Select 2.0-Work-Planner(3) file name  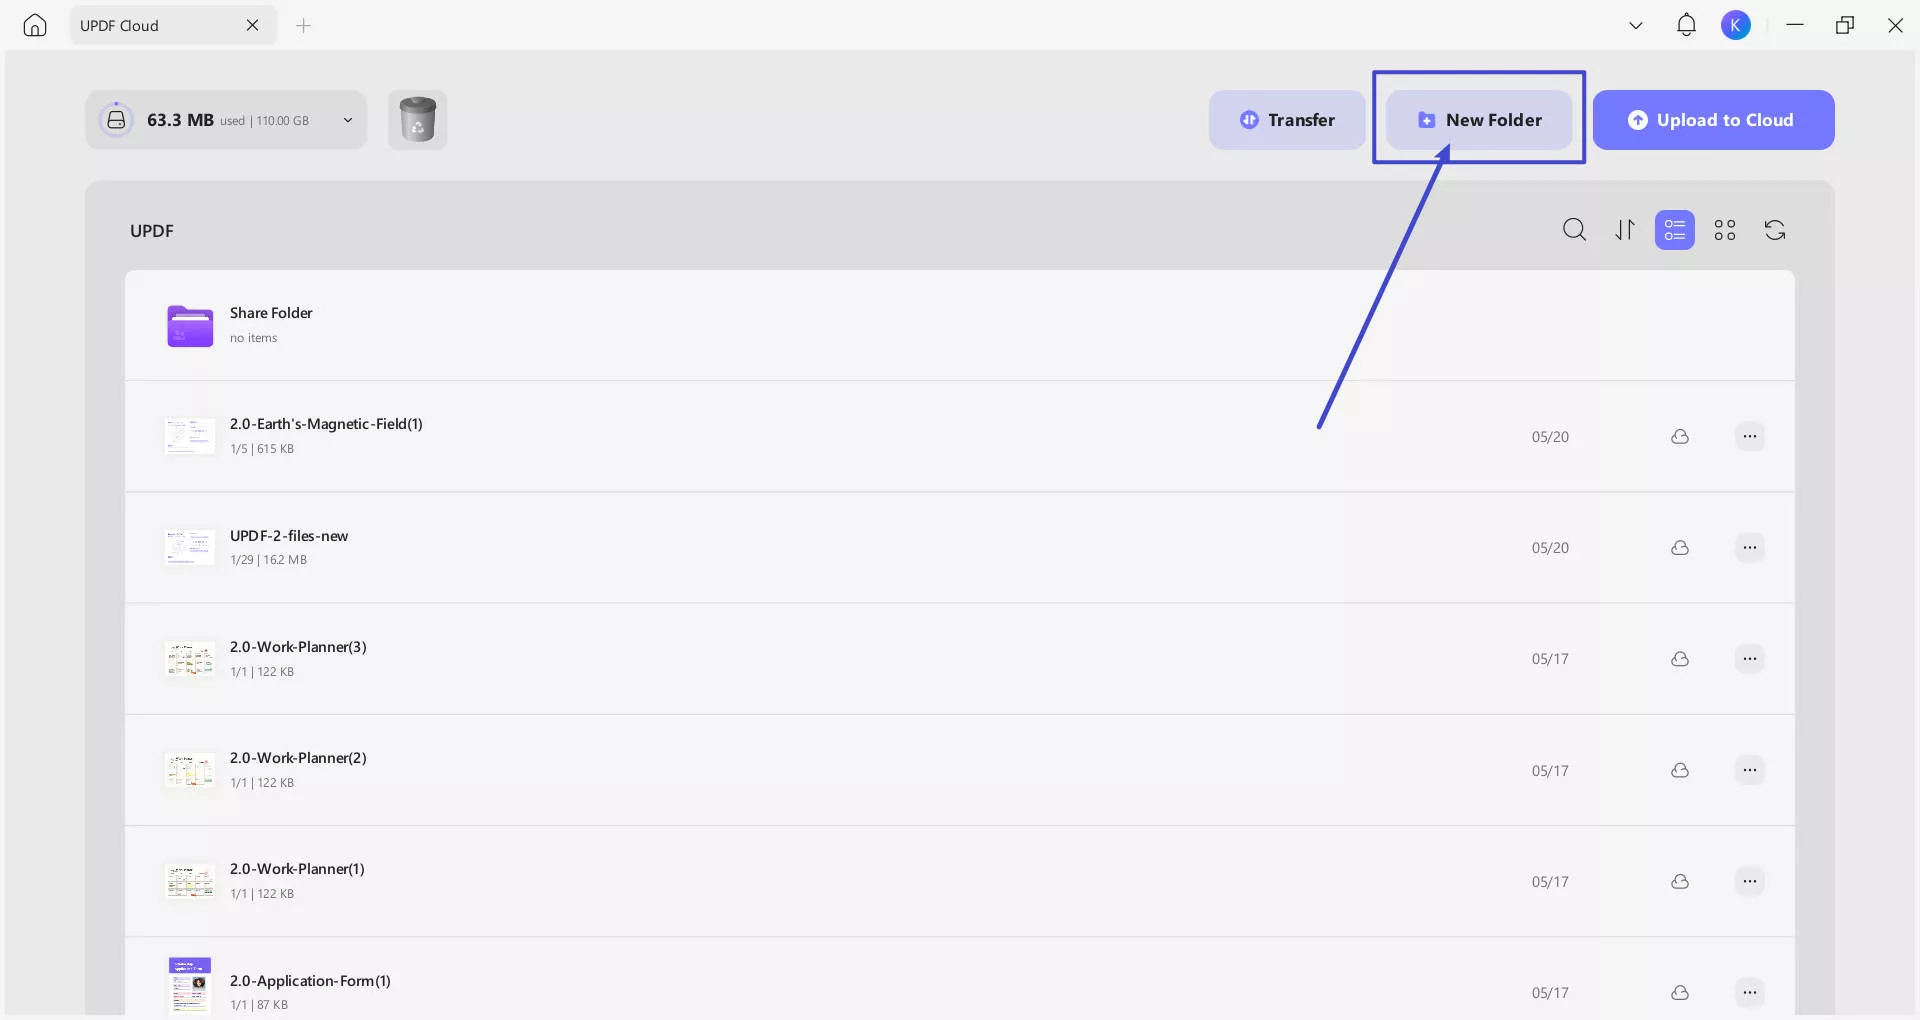tap(298, 647)
